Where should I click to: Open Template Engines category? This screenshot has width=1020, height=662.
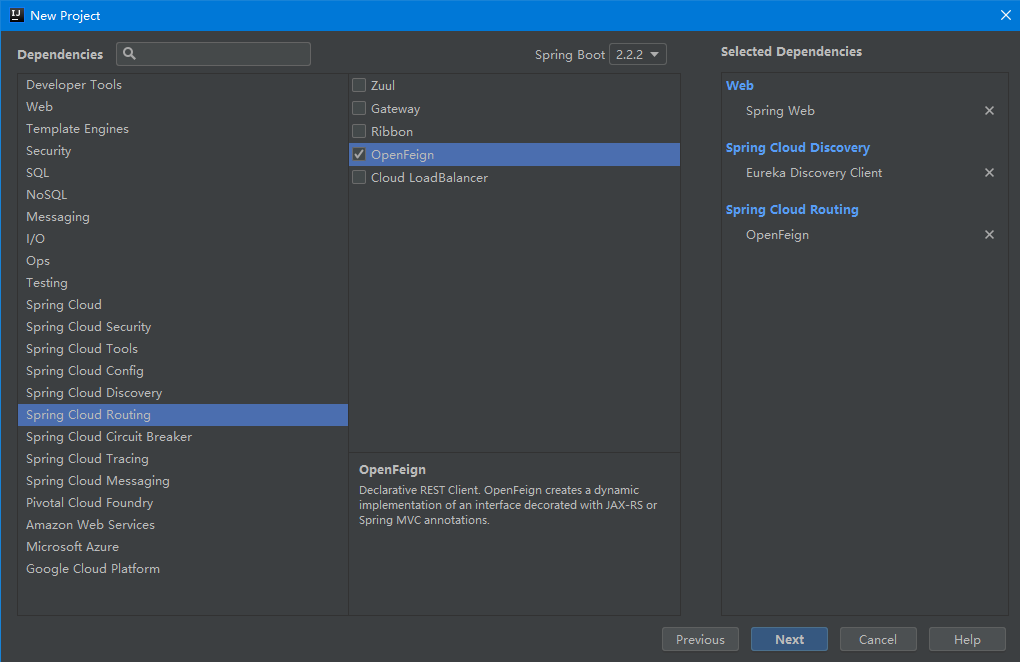(x=183, y=129)
